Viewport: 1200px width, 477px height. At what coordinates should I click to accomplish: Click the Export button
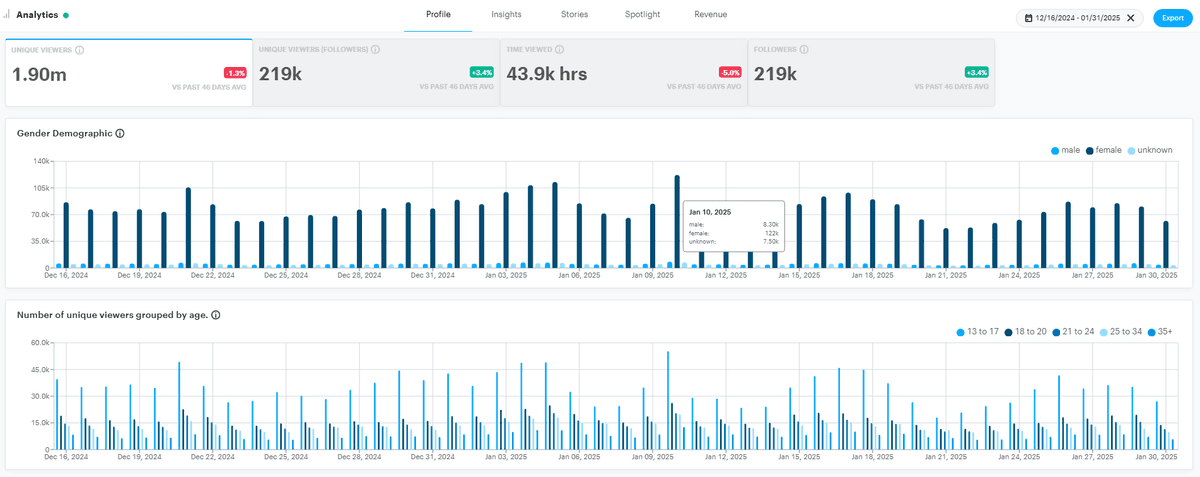pos(1172,18)
